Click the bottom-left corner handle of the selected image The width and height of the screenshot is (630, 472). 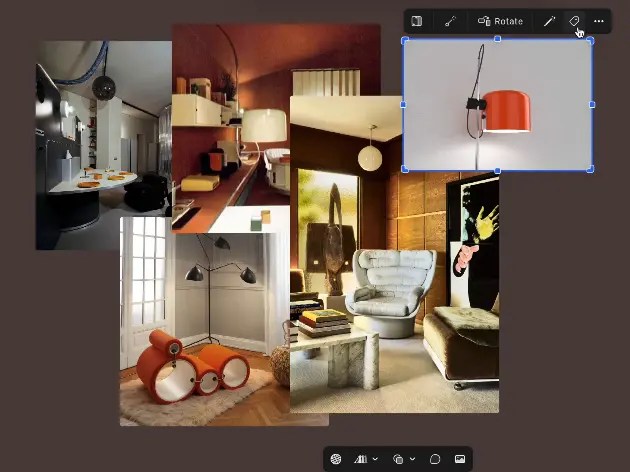pos(404,170)
